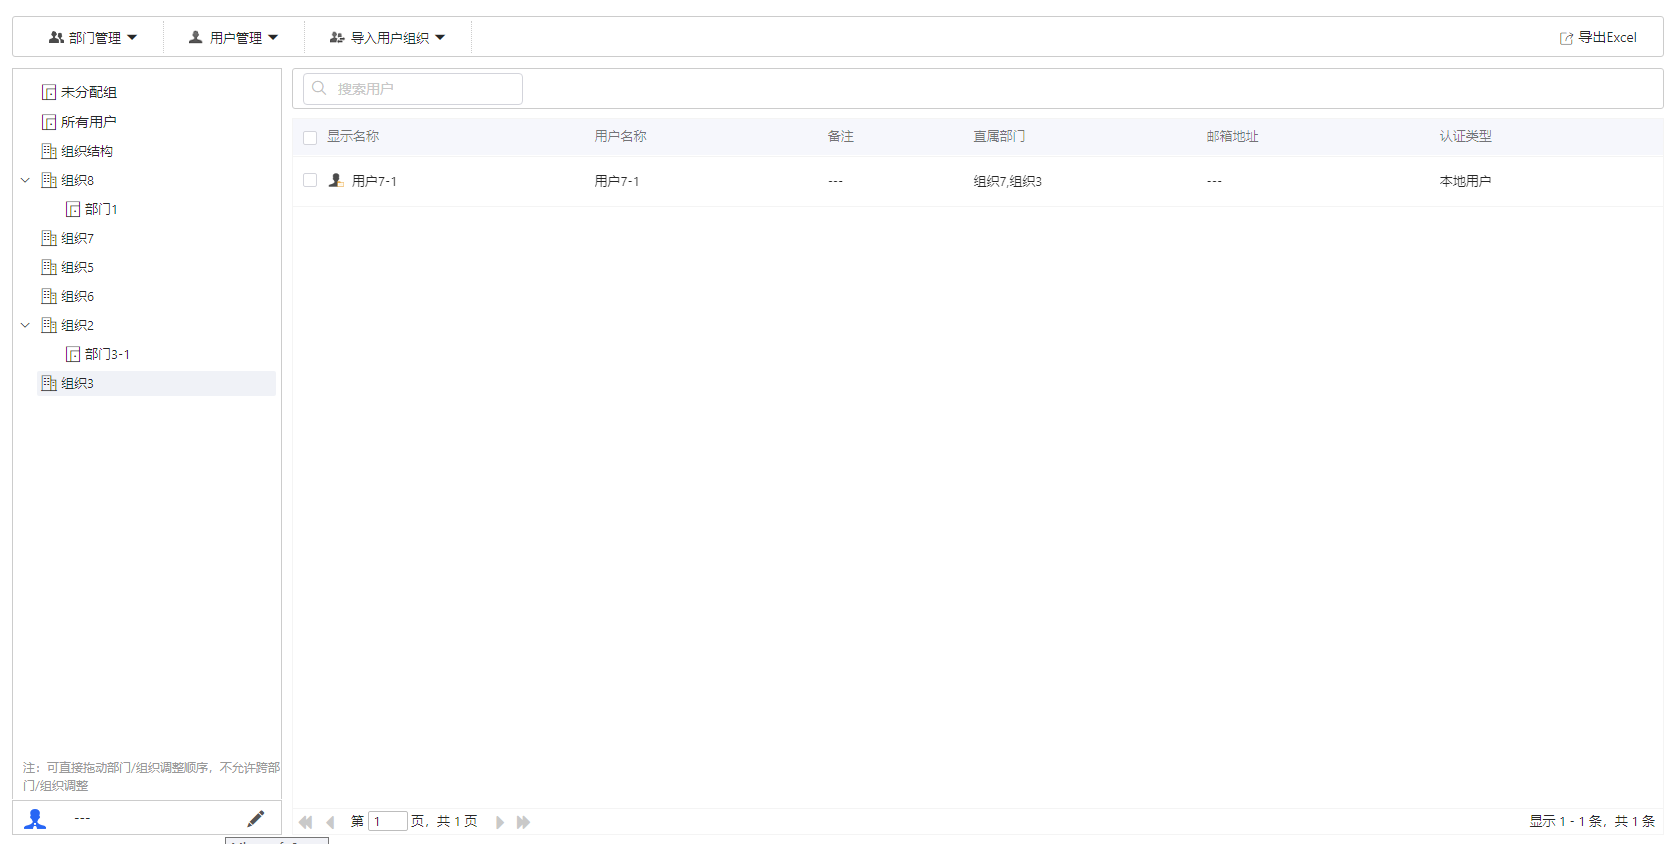1679x844 pixels.
Task: Collapse the 组织8 tree node
Action: 25,180
